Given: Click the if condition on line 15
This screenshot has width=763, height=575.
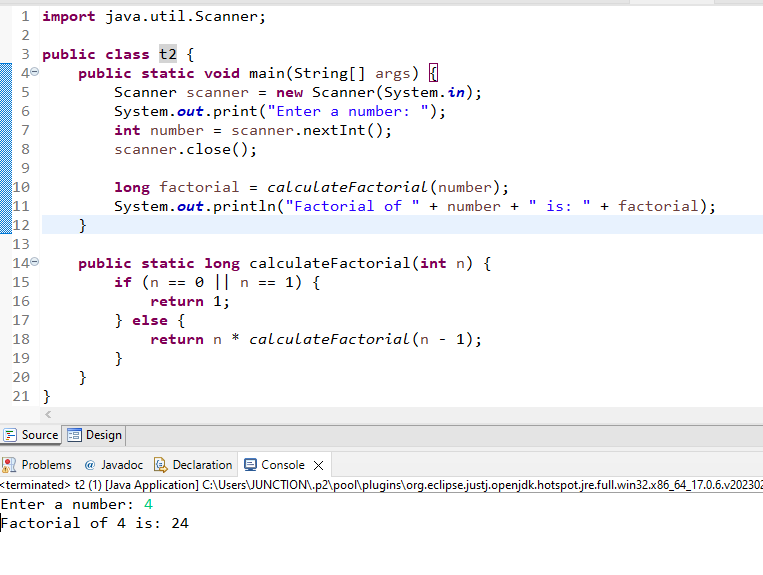Looking at the screenshot, I should pyautogui.click(x=221, y=282).
